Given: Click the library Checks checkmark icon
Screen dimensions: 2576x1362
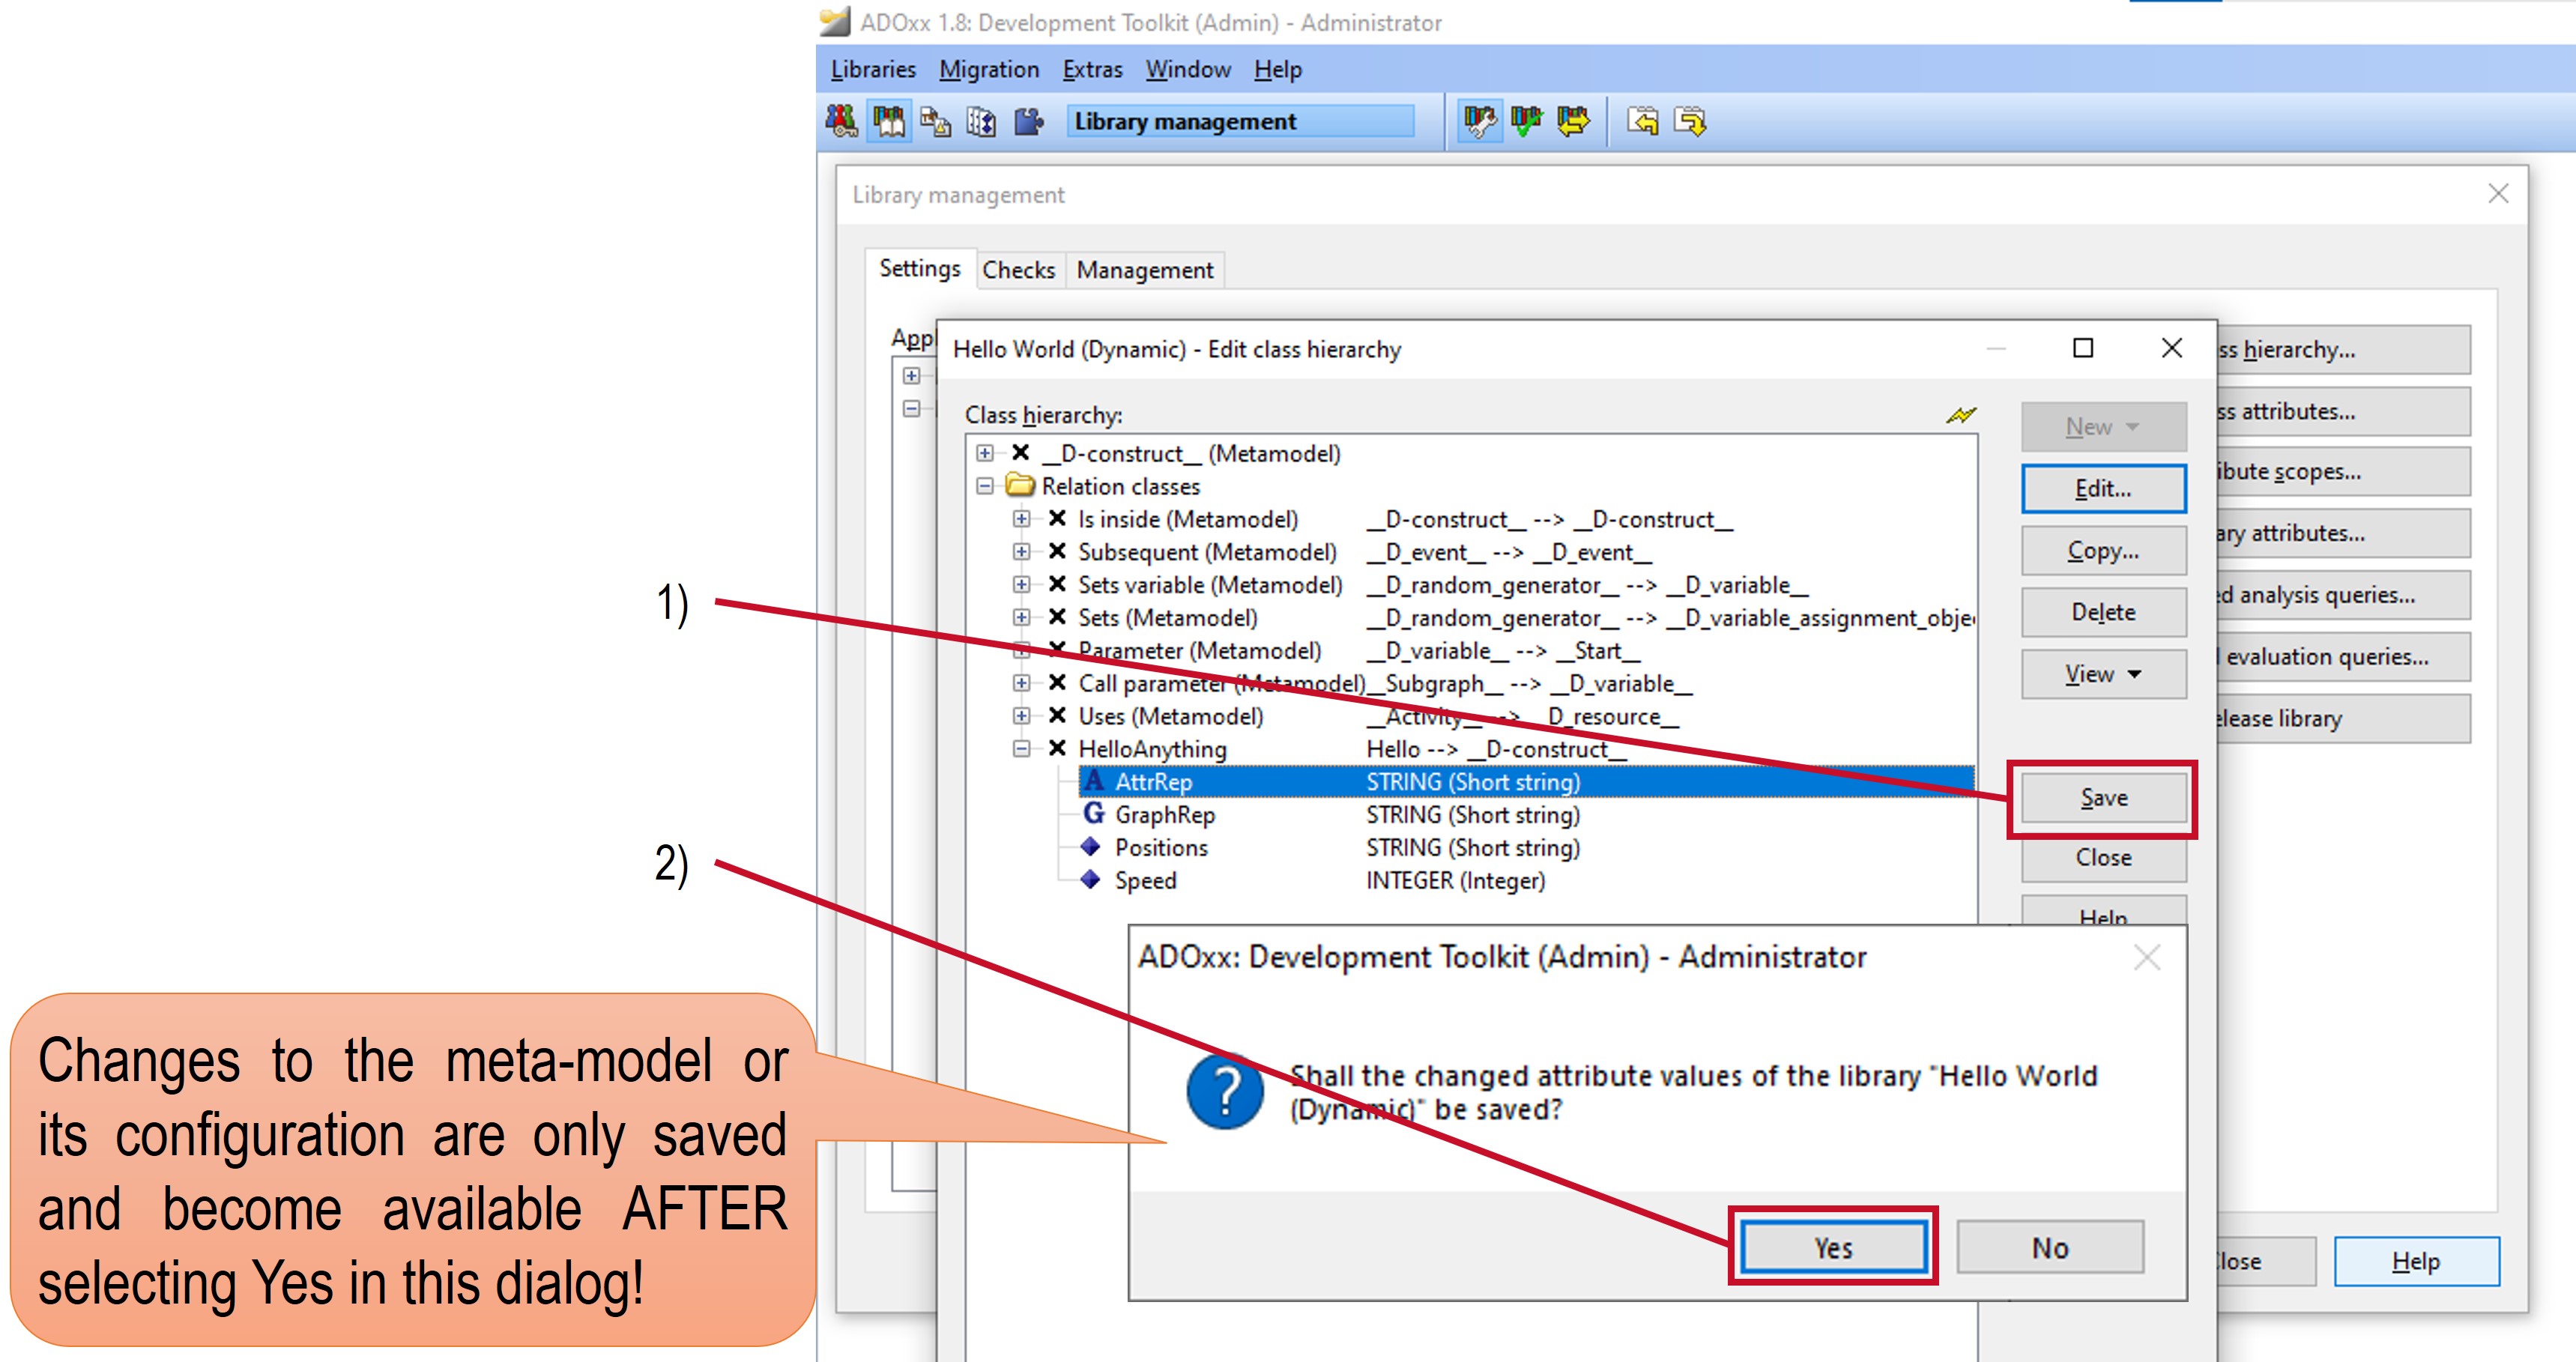Looking at the screenshot, I should pos(1526,121).
